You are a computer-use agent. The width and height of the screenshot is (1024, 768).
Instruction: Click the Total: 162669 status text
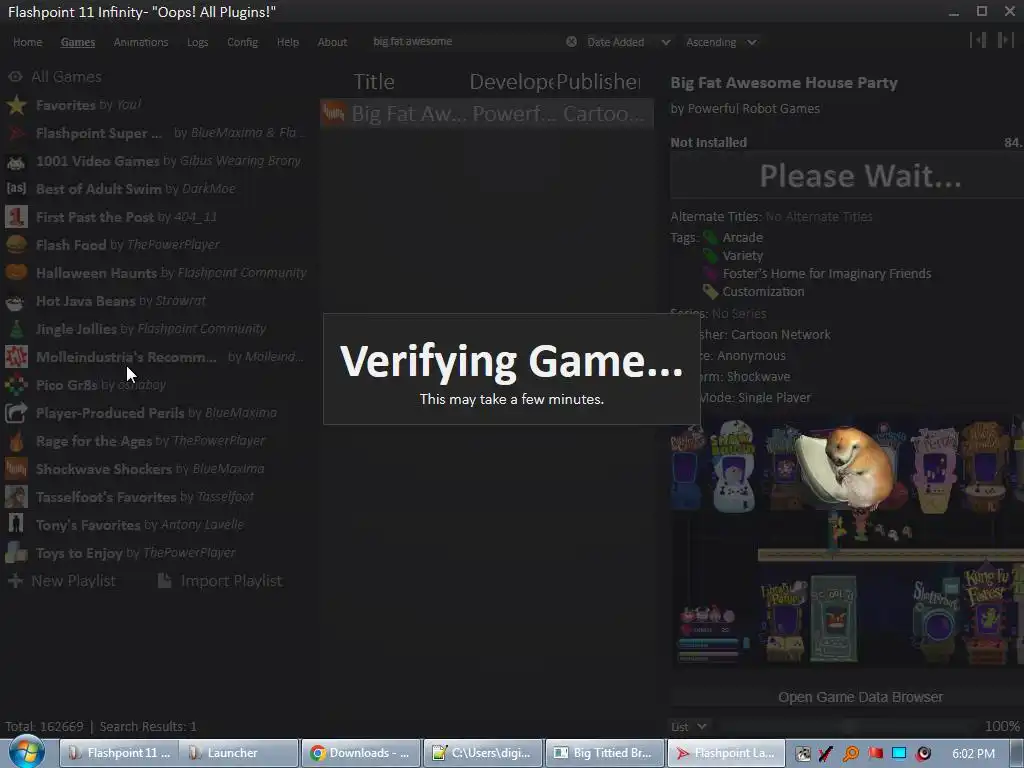44,727
